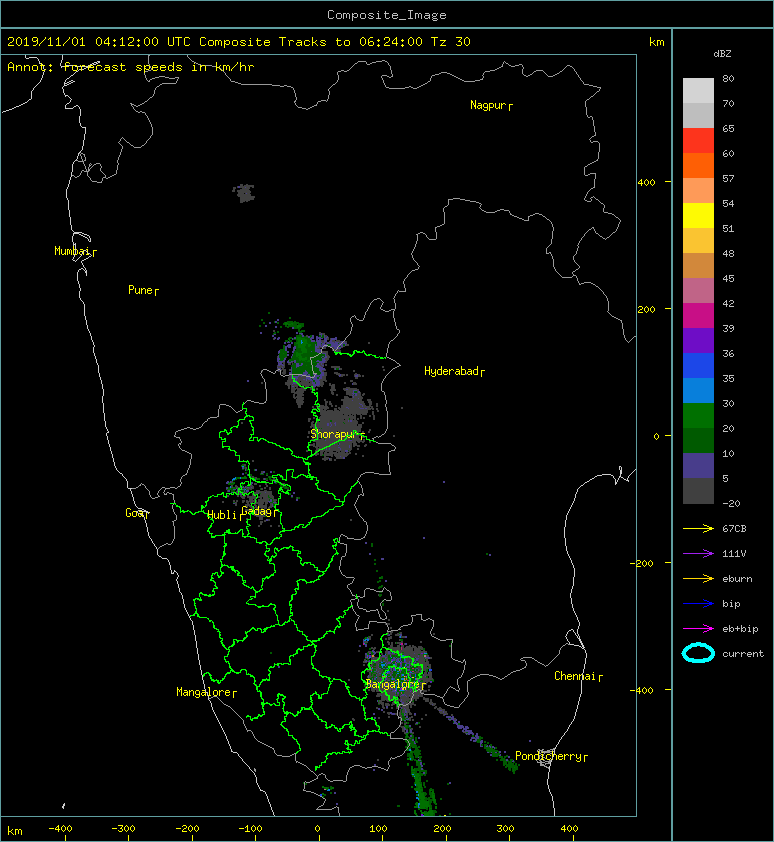Select the slate-purple swatch near 10 dBZ
Viewport: 774px width, 842px height.
(698, 466)
